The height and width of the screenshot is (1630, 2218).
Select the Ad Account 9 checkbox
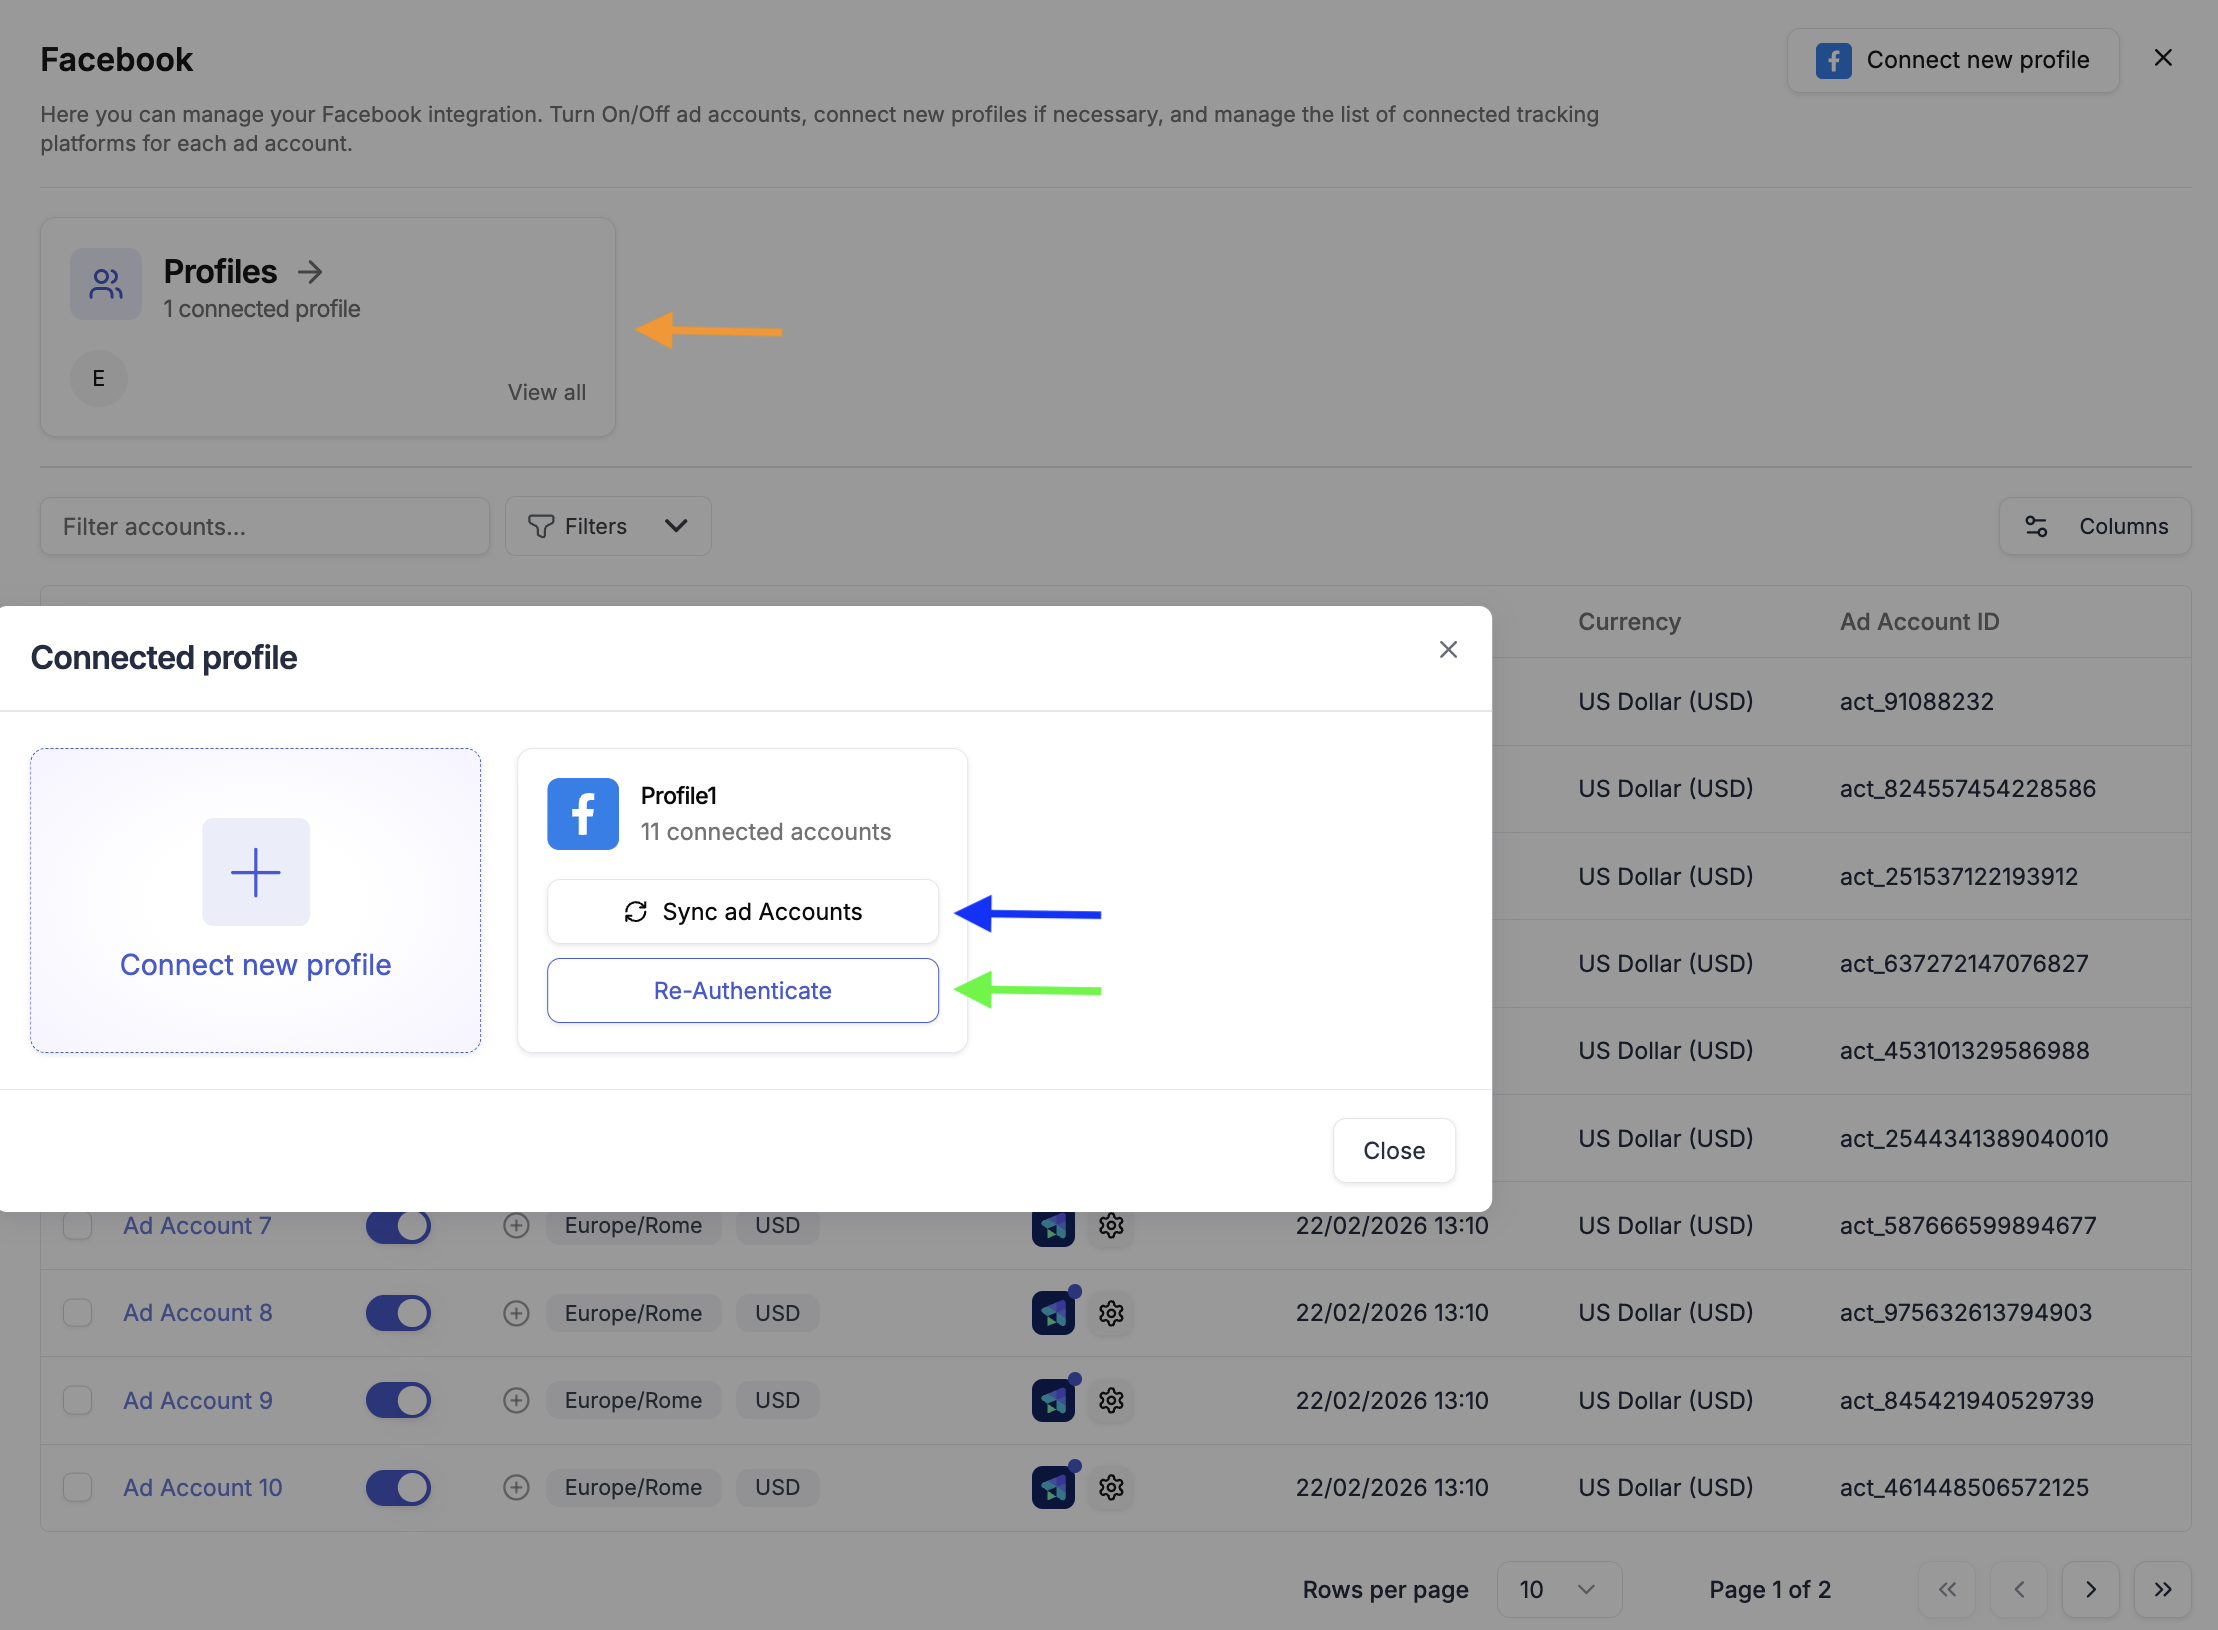tap(78, 1400)
